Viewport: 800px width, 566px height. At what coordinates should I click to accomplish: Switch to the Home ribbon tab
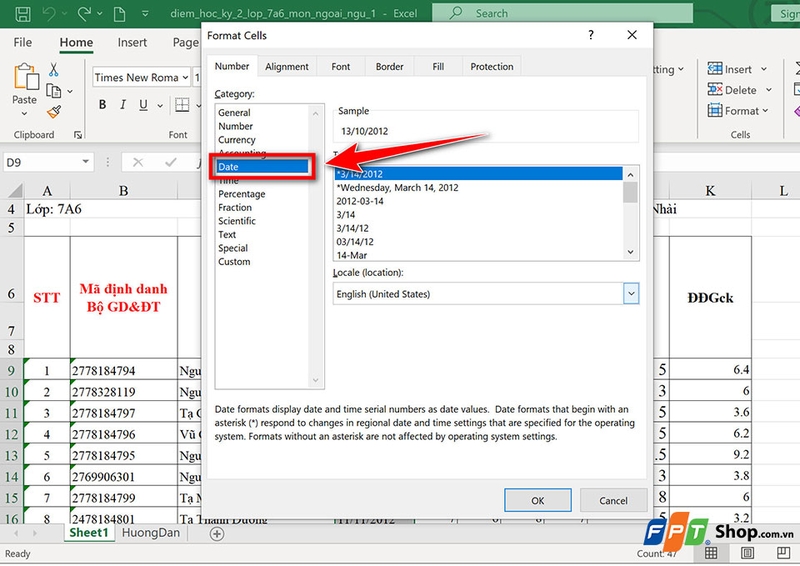click(76, 42)
